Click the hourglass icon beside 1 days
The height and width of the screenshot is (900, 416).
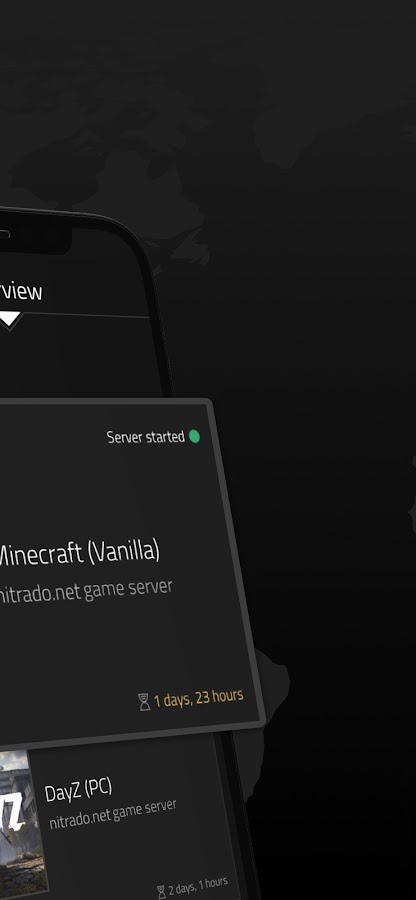click(x=144, y=702)
